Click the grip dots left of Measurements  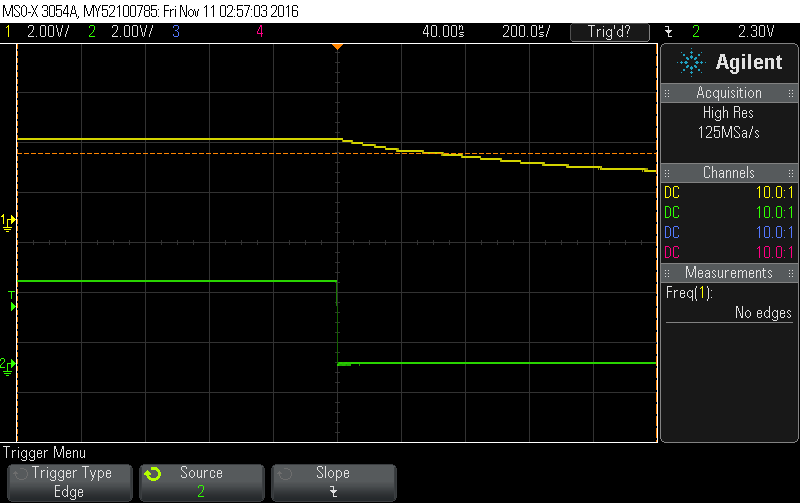pos(667,273)
